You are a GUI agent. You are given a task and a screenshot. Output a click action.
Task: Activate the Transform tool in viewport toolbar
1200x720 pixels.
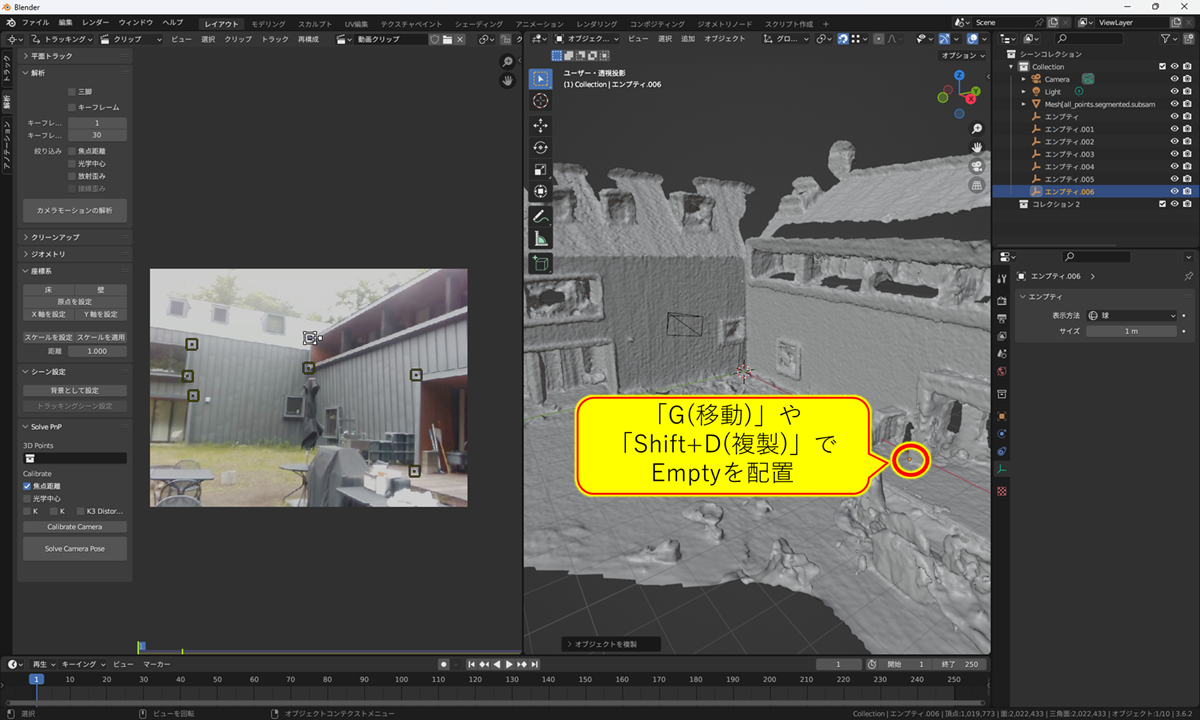click(x=540, y=191)
